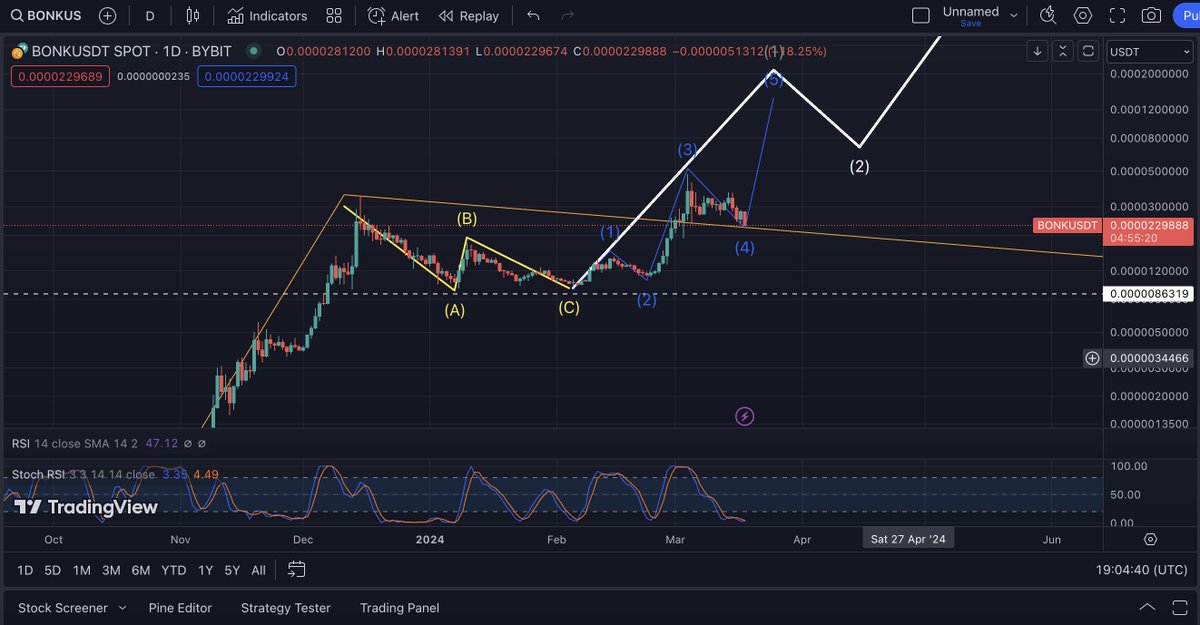Open indicator templates grid icon
1200x625 pixels.
(x=334, y=16)
